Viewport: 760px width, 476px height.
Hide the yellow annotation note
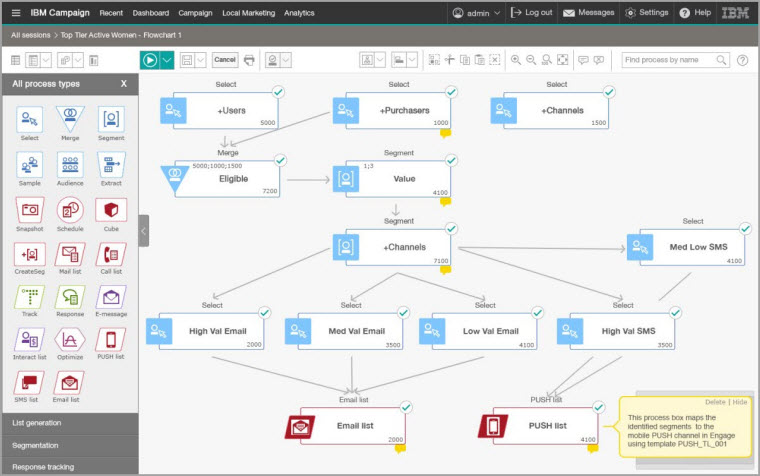coord(740,402)
